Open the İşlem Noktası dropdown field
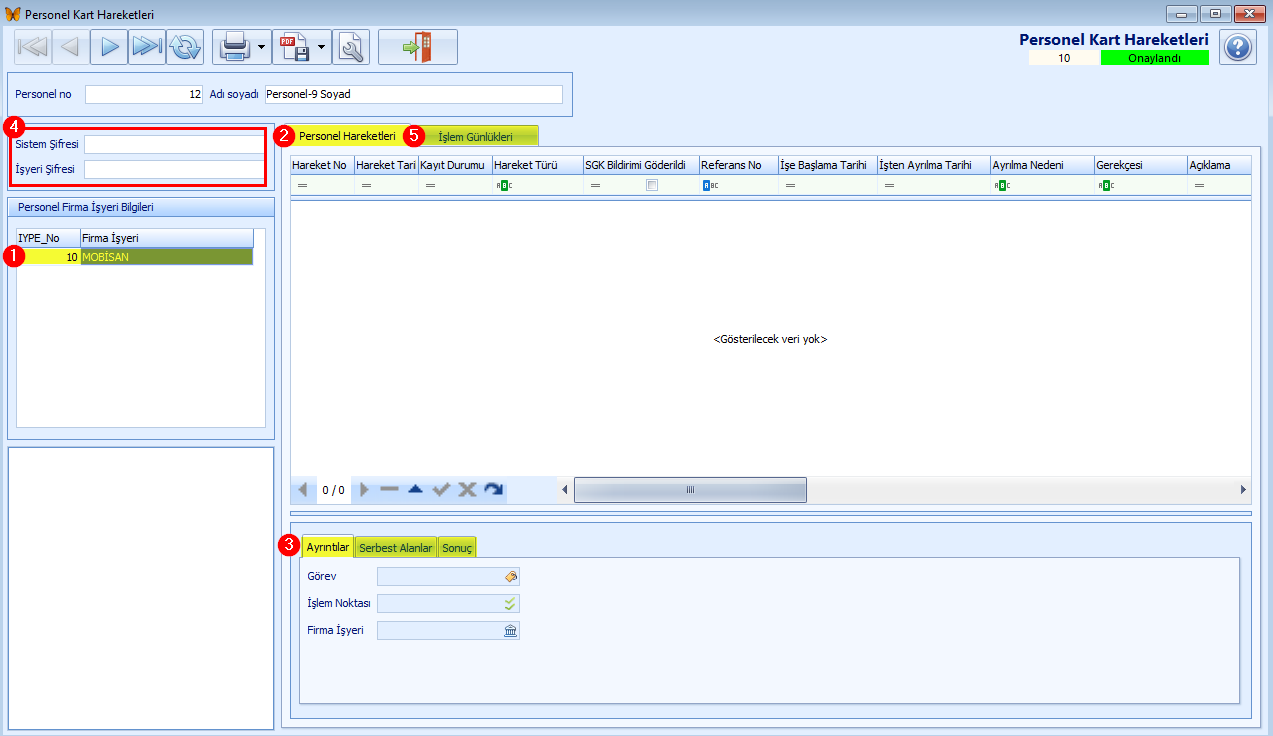The image size is (1273, 736). tap(510, 604)
